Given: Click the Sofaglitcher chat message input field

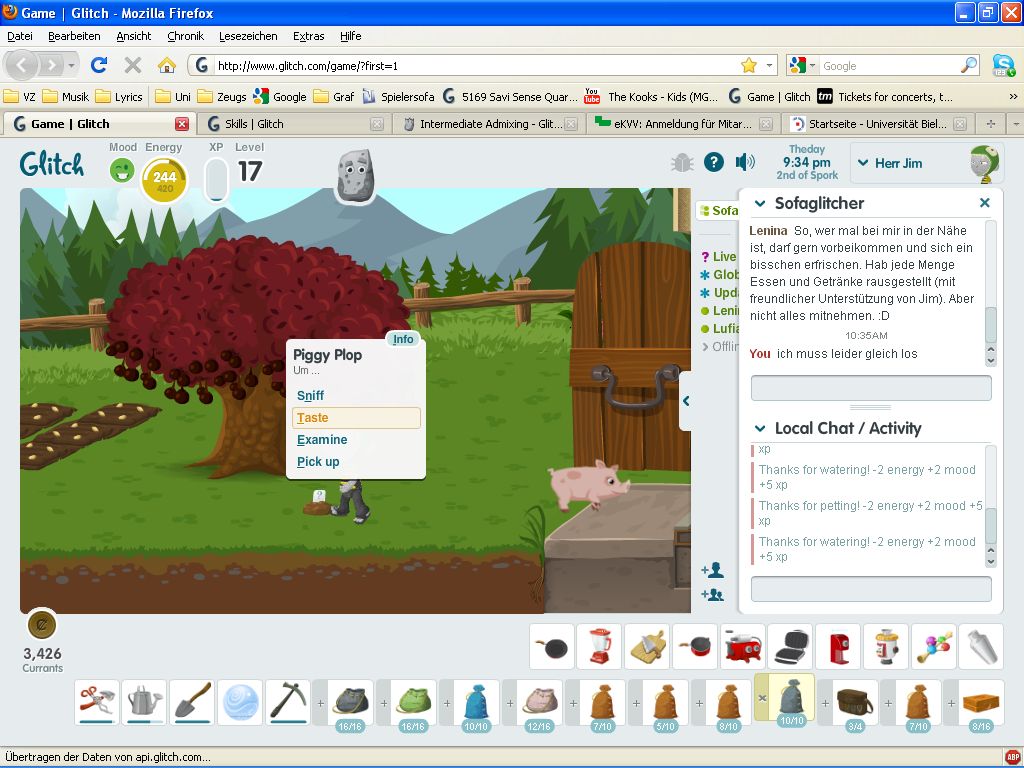Looking at the screenshot, I should point(870,388).
